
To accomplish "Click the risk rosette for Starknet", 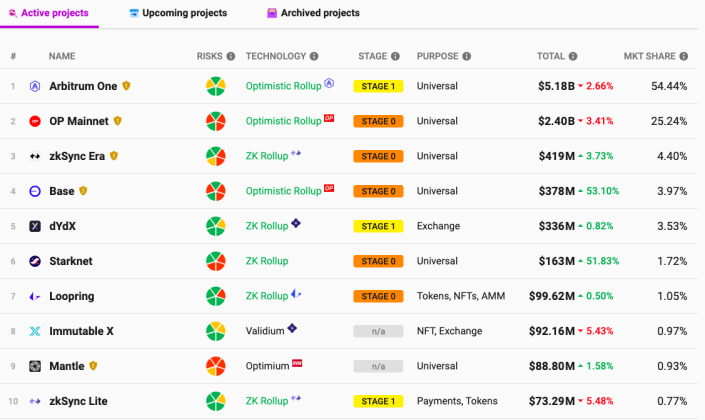I will pos(216,261).
